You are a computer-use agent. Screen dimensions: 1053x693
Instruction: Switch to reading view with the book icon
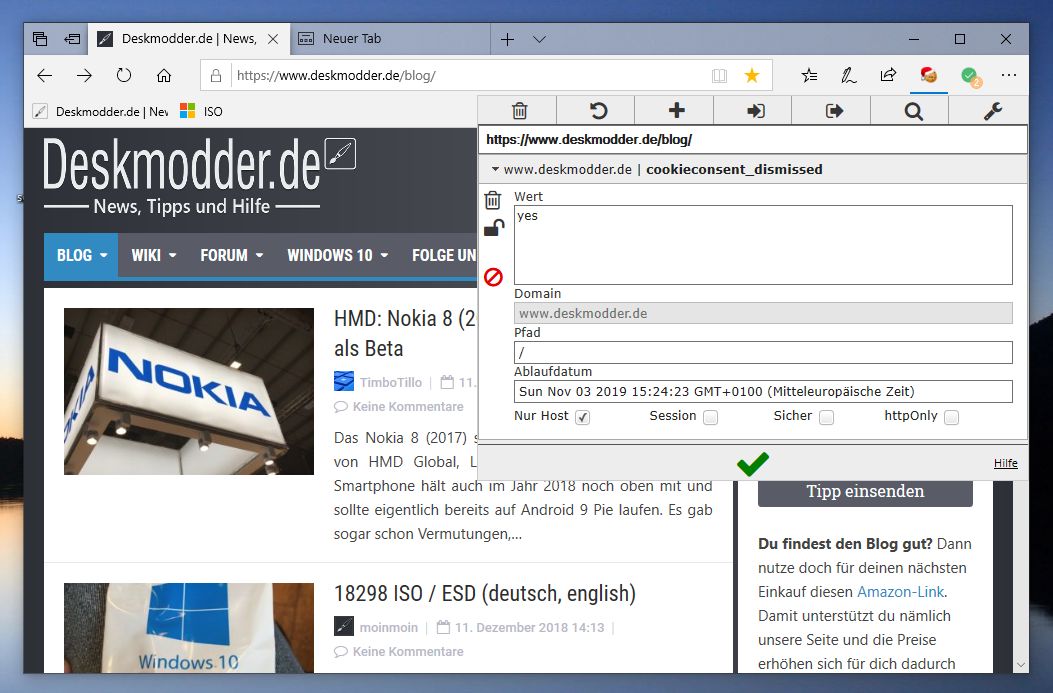tap(719, 75)
